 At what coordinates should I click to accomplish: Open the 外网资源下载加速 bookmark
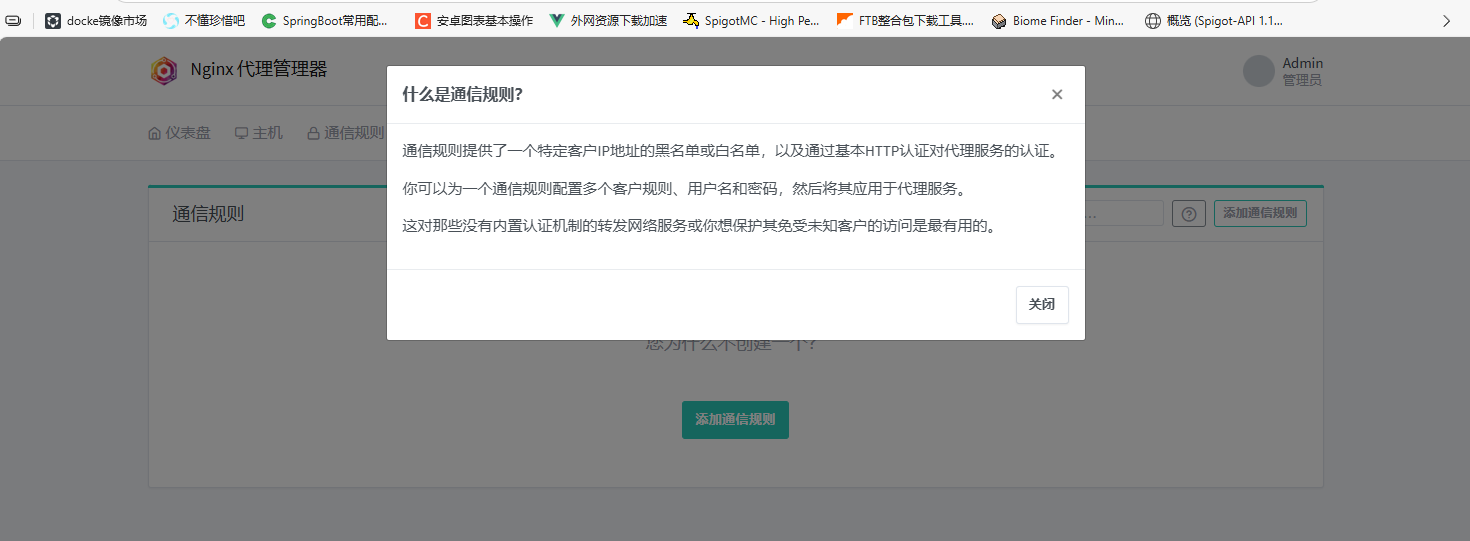point(608,20)
